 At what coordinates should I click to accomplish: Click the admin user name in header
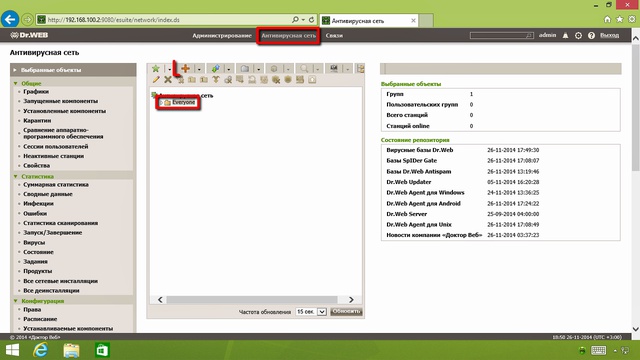point(547,35)
